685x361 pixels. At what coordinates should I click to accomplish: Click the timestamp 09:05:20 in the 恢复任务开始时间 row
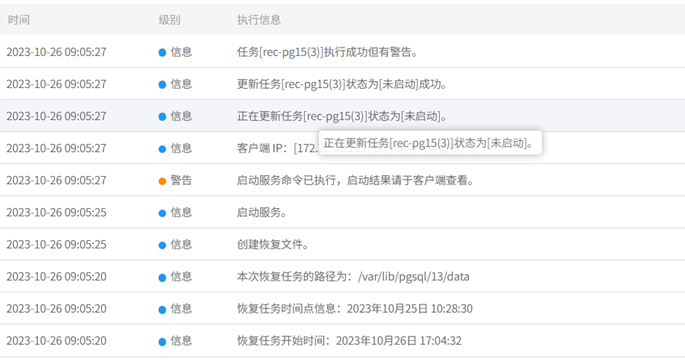click(x=56, y=341)
